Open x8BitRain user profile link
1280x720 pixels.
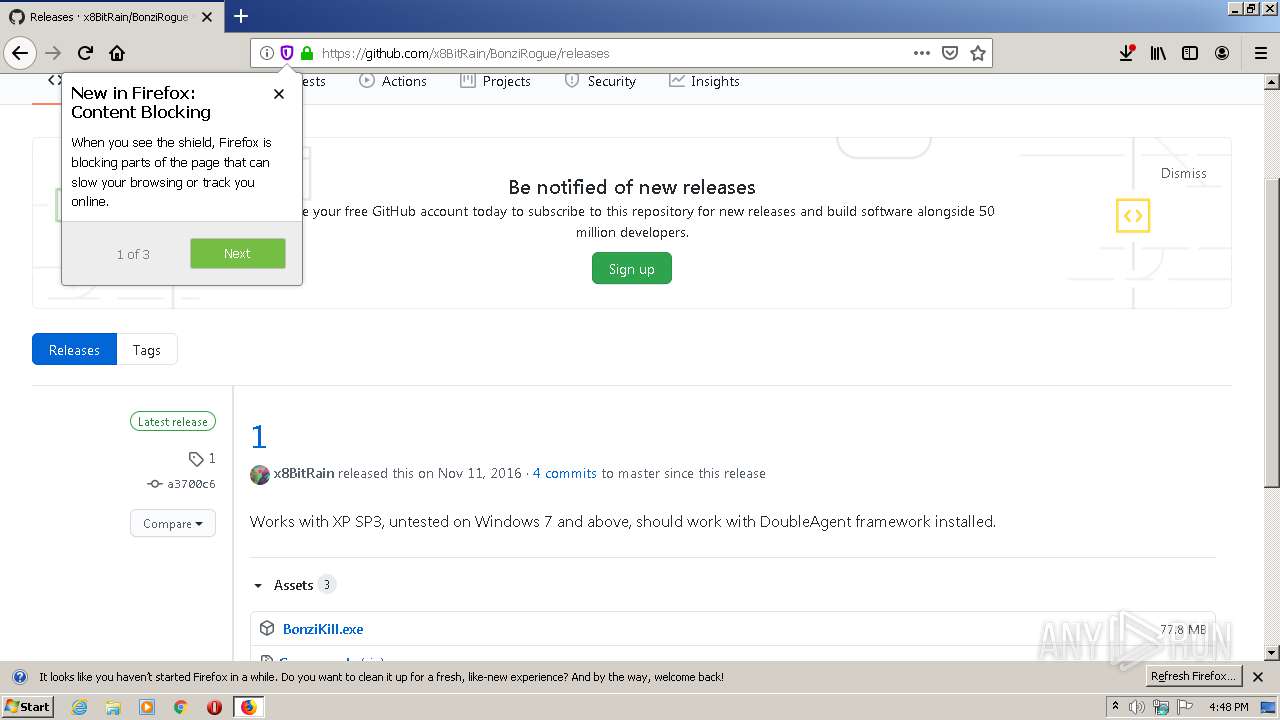coord(304,473)
